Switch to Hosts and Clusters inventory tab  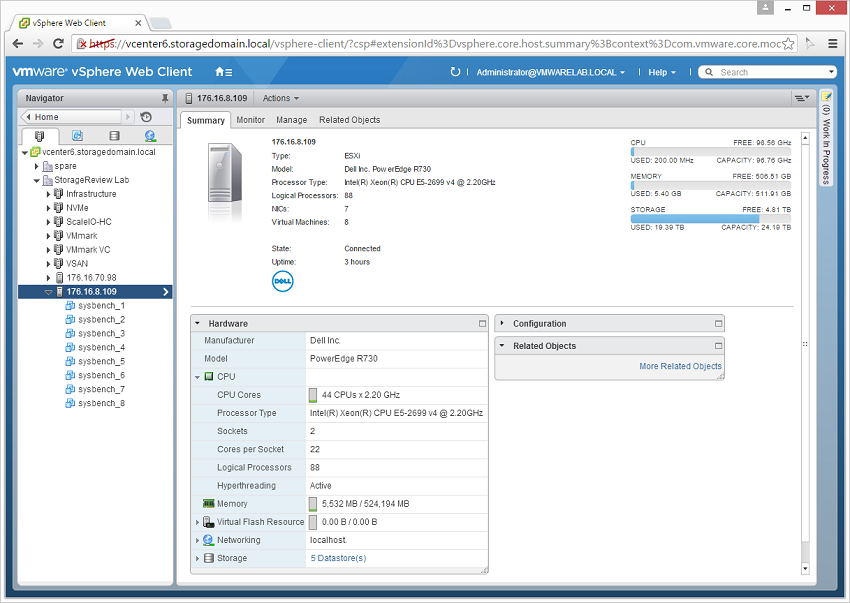[40, 136]
